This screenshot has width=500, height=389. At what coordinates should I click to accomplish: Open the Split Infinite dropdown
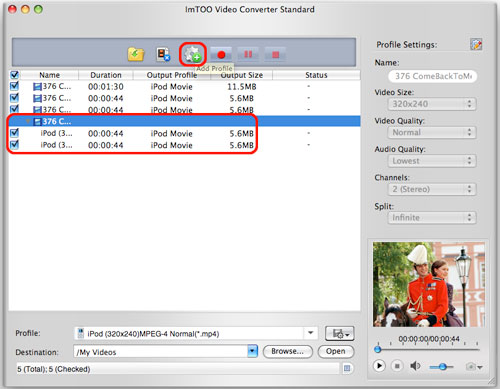coord(432,217)
